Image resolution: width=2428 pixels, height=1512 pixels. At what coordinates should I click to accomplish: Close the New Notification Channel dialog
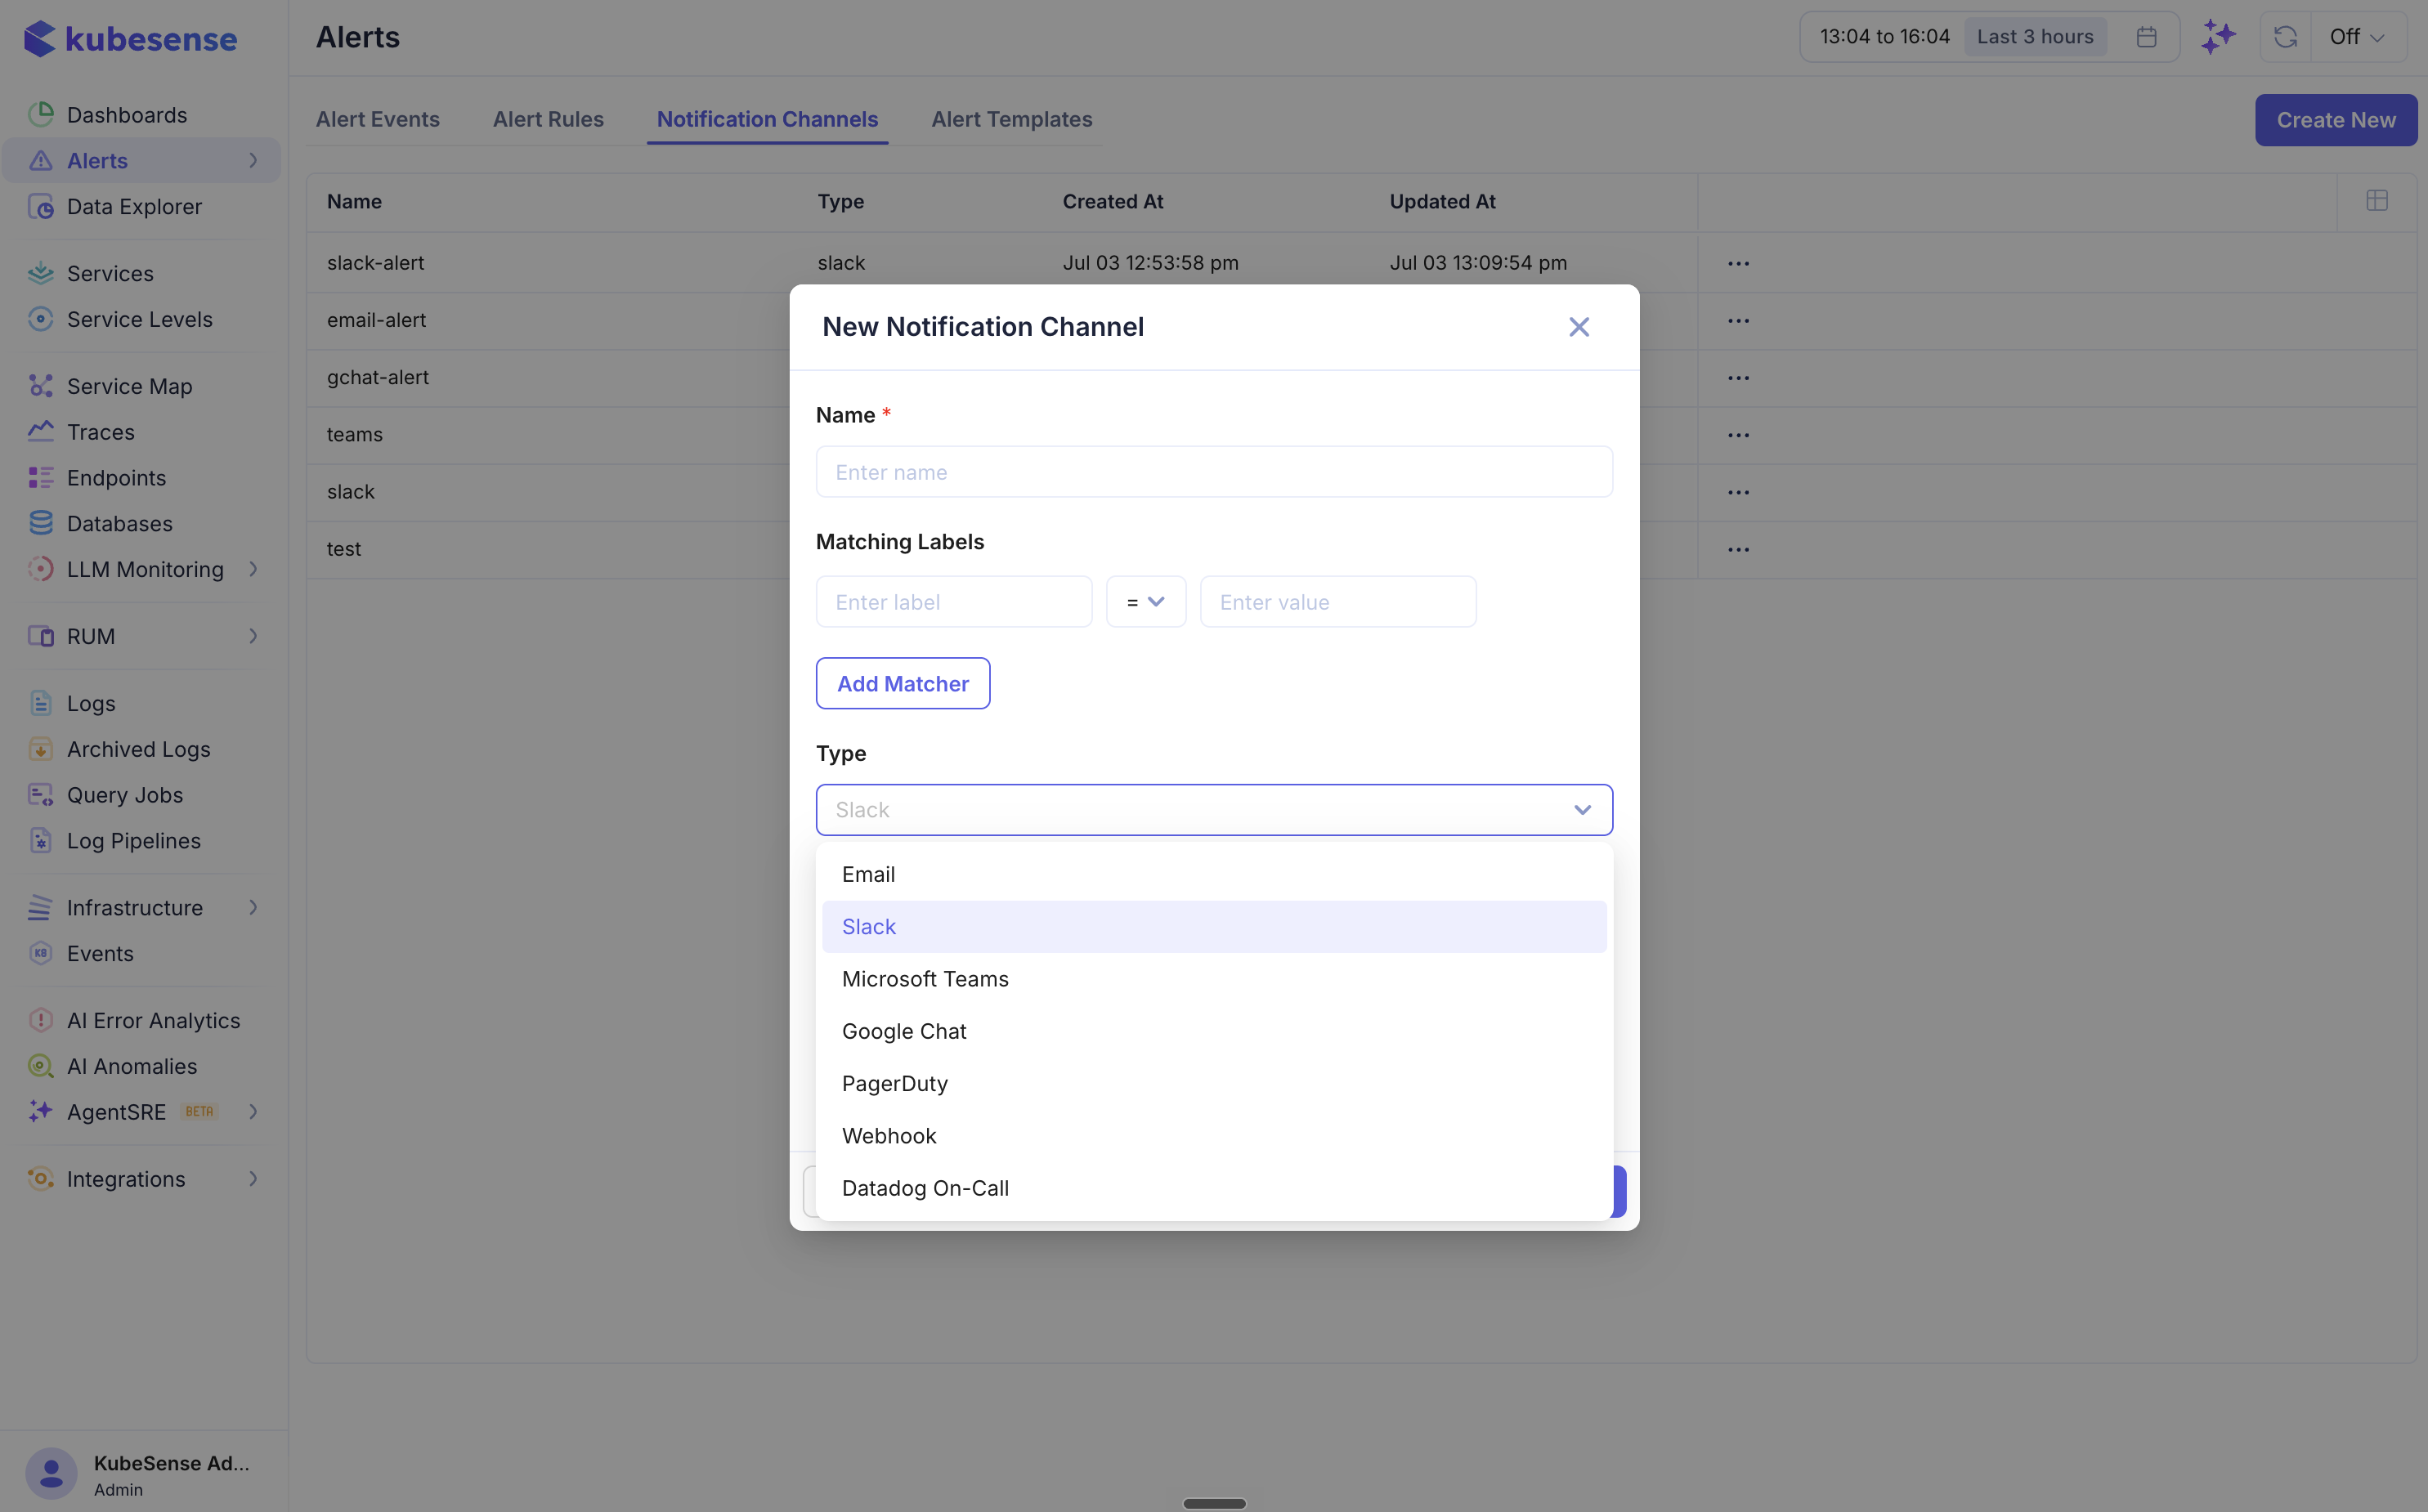pyautogui.click(x=1579, y=327)
